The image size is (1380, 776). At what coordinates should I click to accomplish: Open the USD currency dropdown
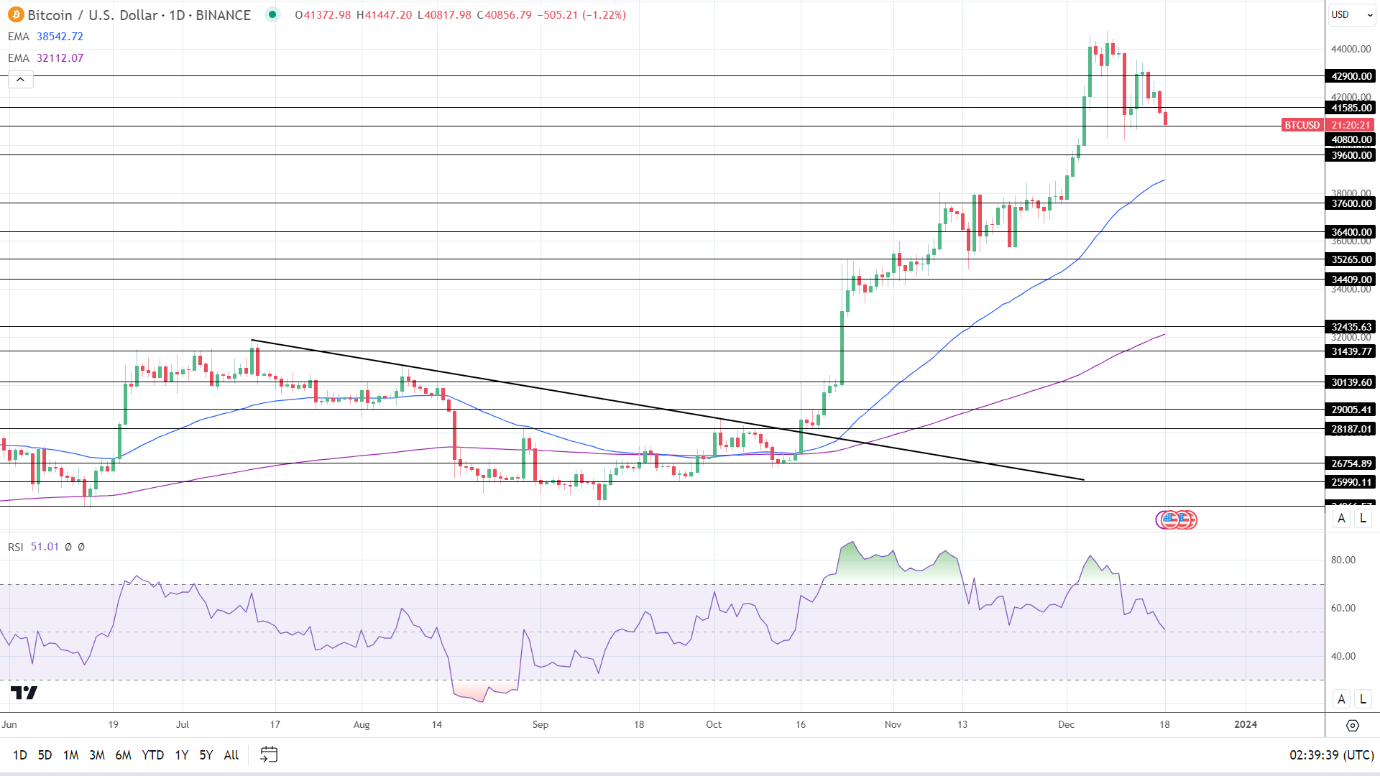[x=1351, y=15]
